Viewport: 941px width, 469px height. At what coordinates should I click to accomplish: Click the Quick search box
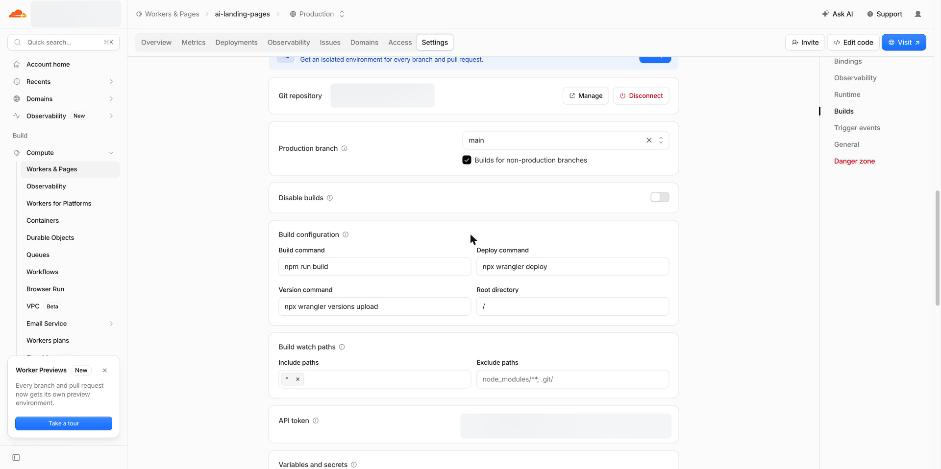(x=64, y=43)
